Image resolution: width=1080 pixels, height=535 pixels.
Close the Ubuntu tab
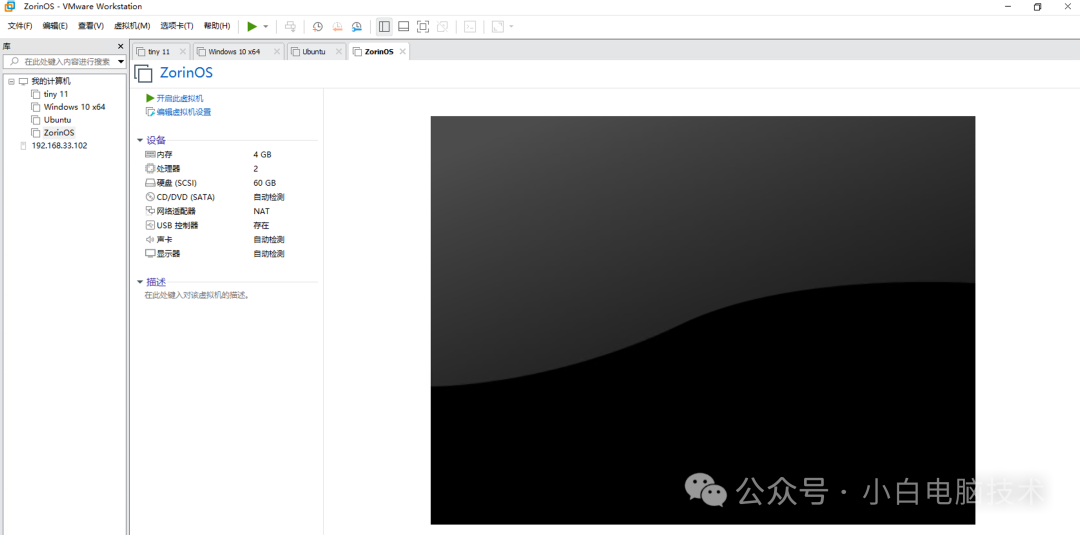point(339,52)
